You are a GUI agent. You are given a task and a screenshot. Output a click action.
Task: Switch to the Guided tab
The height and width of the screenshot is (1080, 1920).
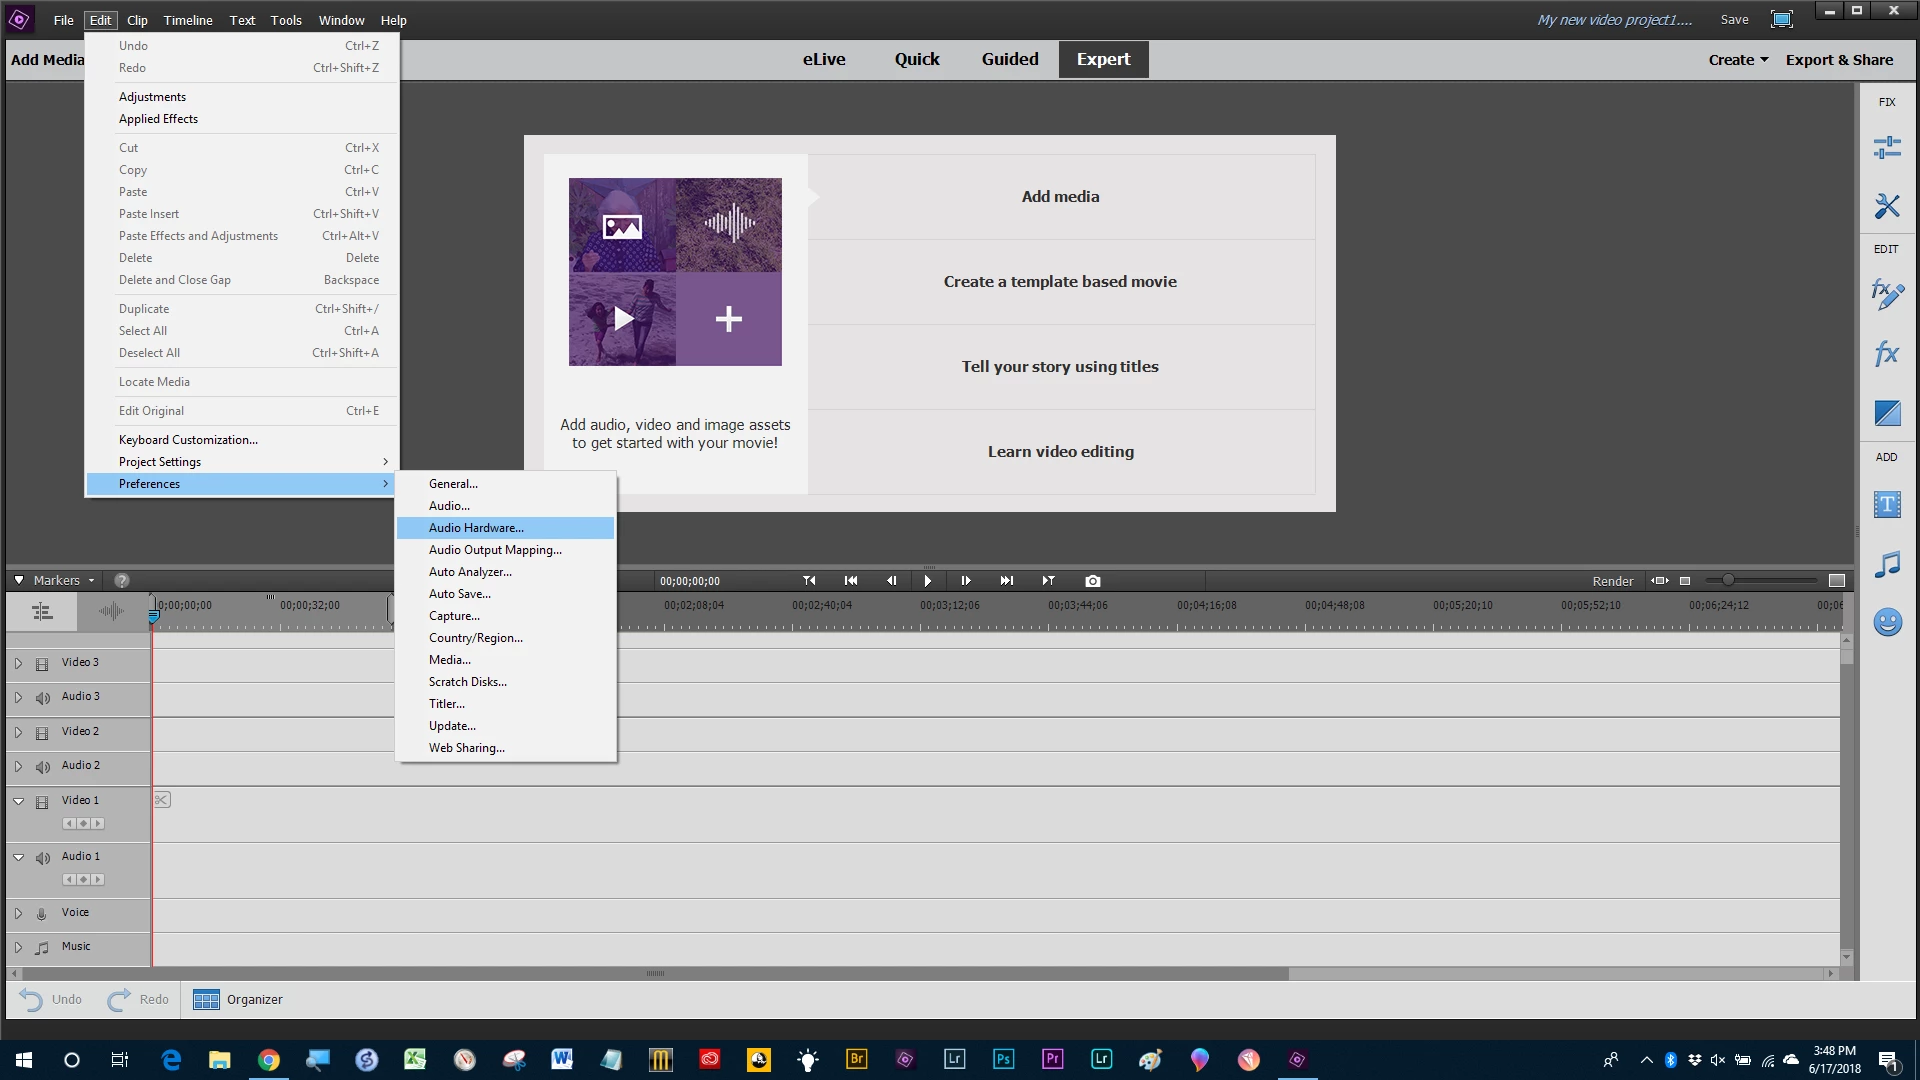(1009, 59)
